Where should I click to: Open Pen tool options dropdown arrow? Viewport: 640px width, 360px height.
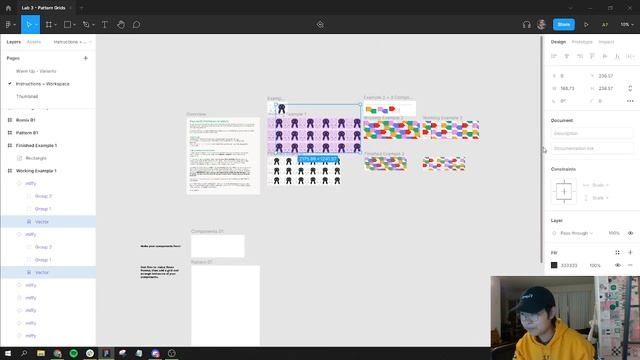[x=93, y=25]
